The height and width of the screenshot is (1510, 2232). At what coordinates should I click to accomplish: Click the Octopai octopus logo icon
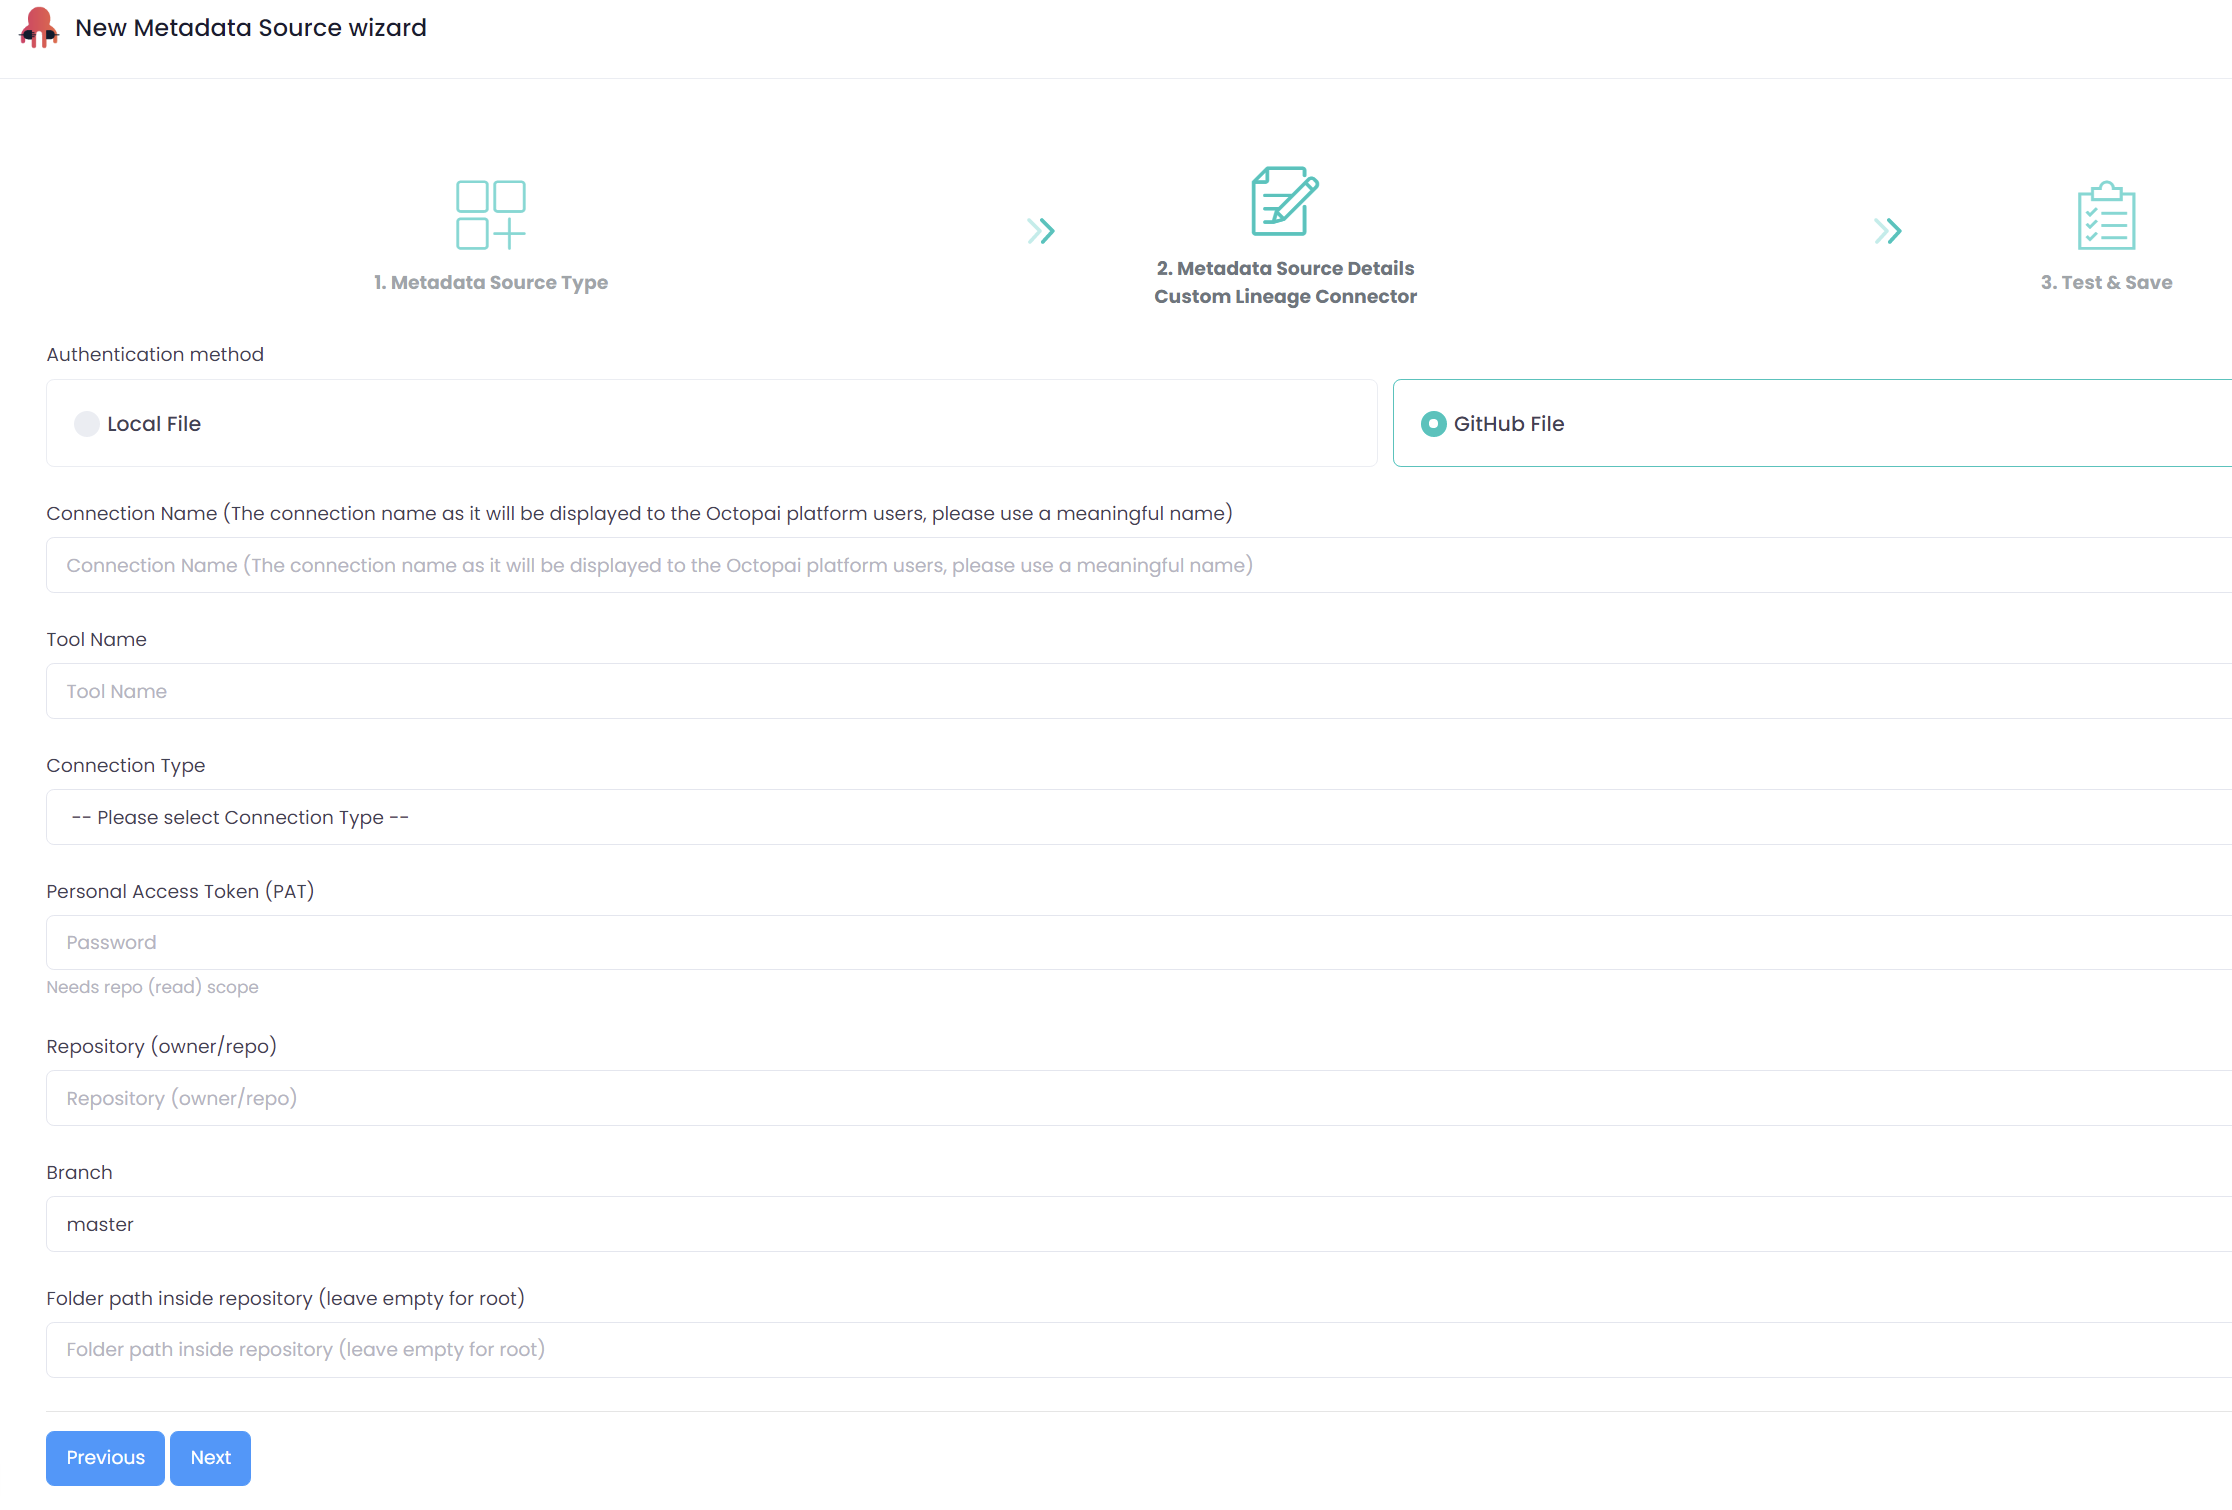click(39, 27)
